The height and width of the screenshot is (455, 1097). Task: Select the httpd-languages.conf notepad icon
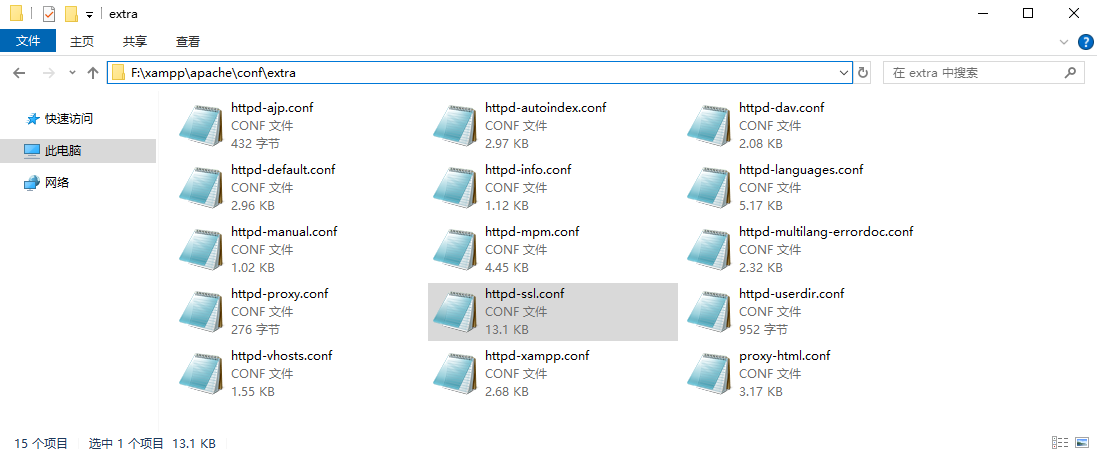(x=709, y=188)
